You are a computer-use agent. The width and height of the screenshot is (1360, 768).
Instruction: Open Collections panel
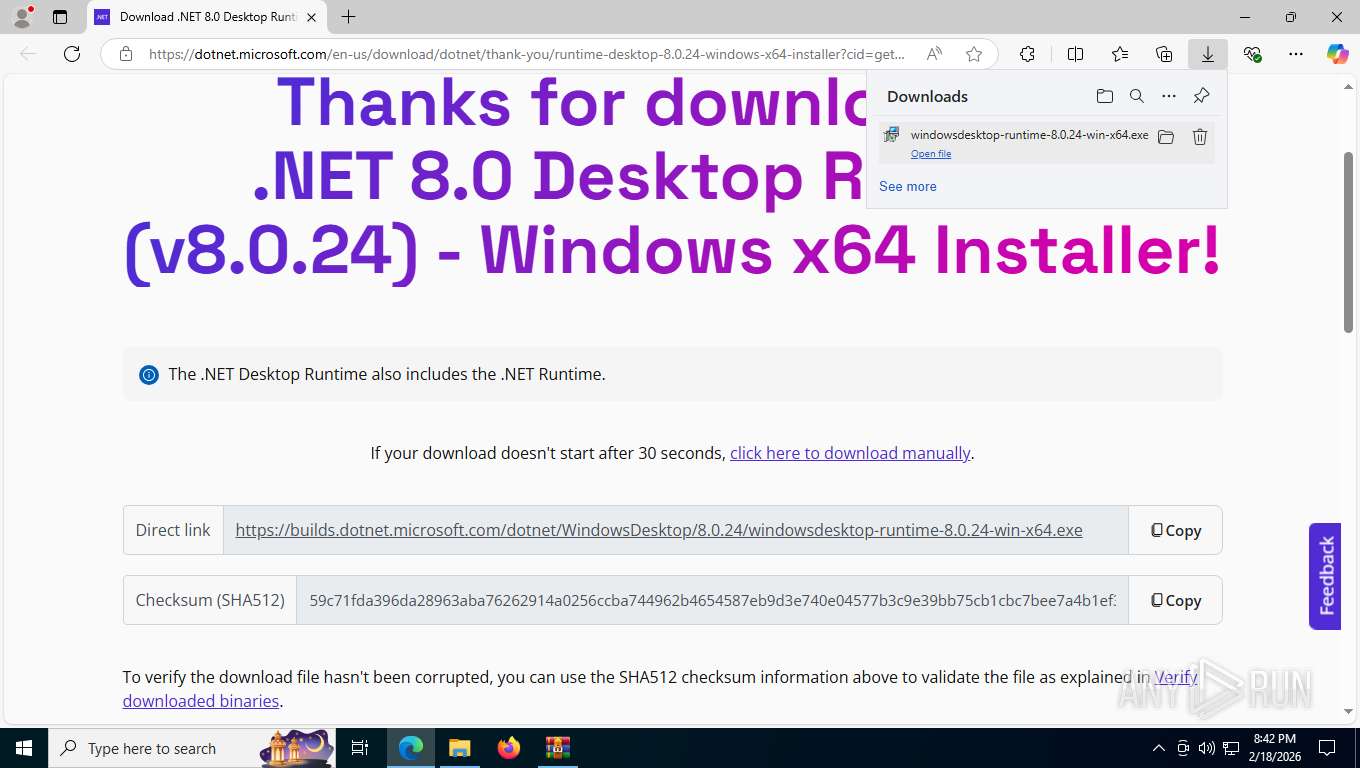pos(1164,54)
